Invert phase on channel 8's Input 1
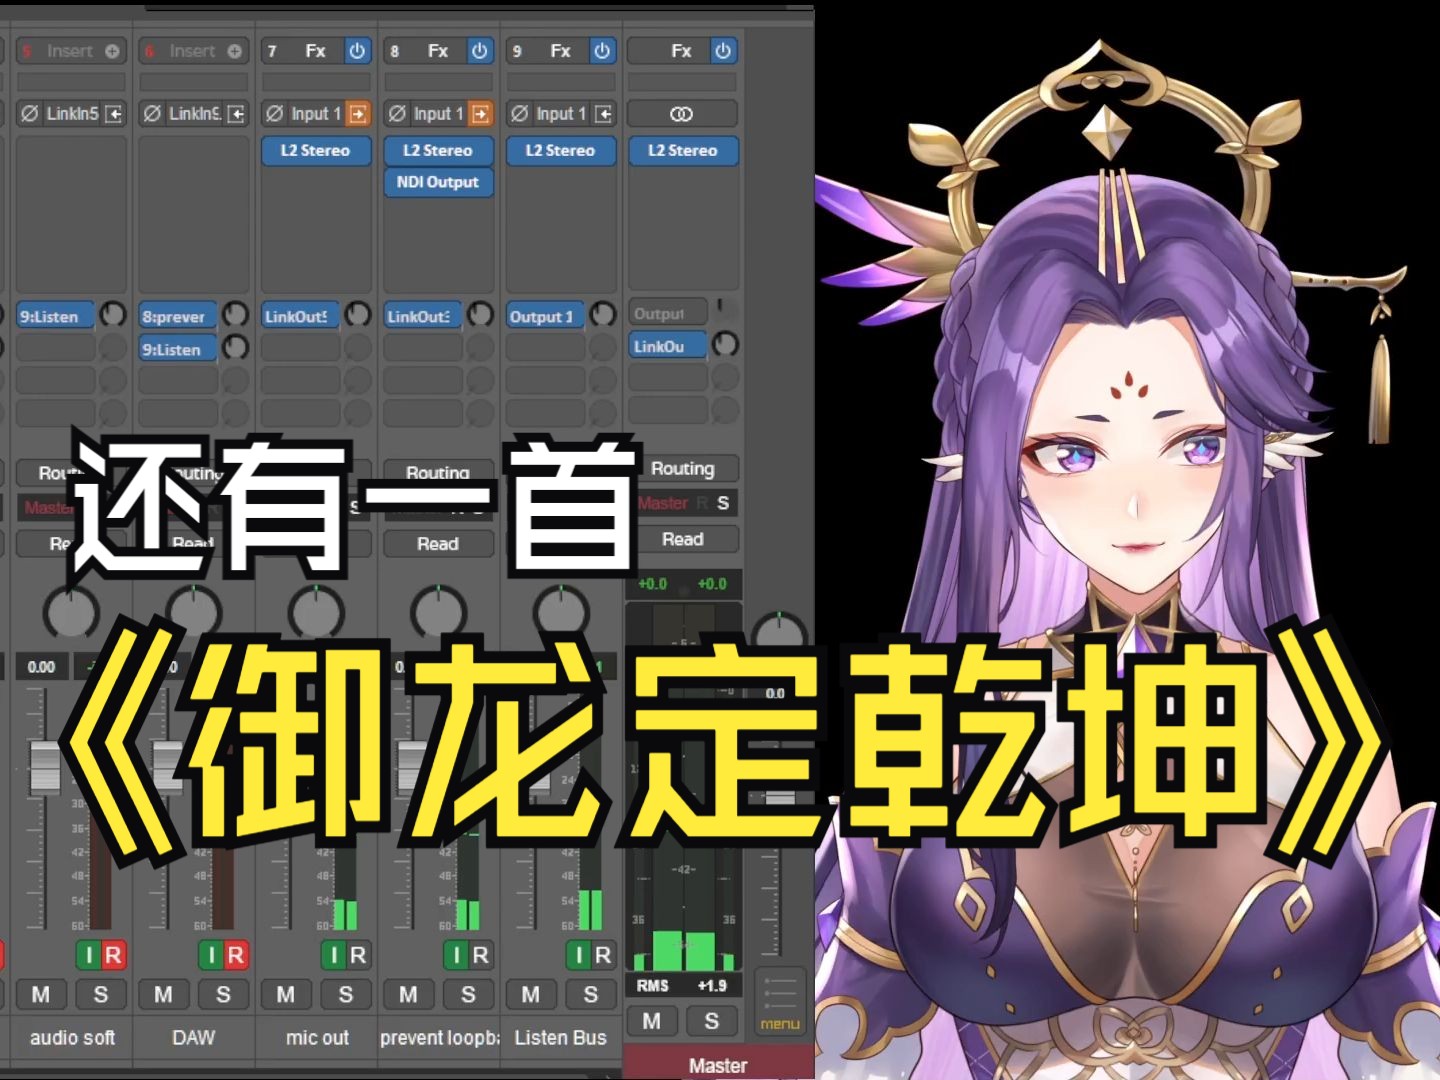 397,114
